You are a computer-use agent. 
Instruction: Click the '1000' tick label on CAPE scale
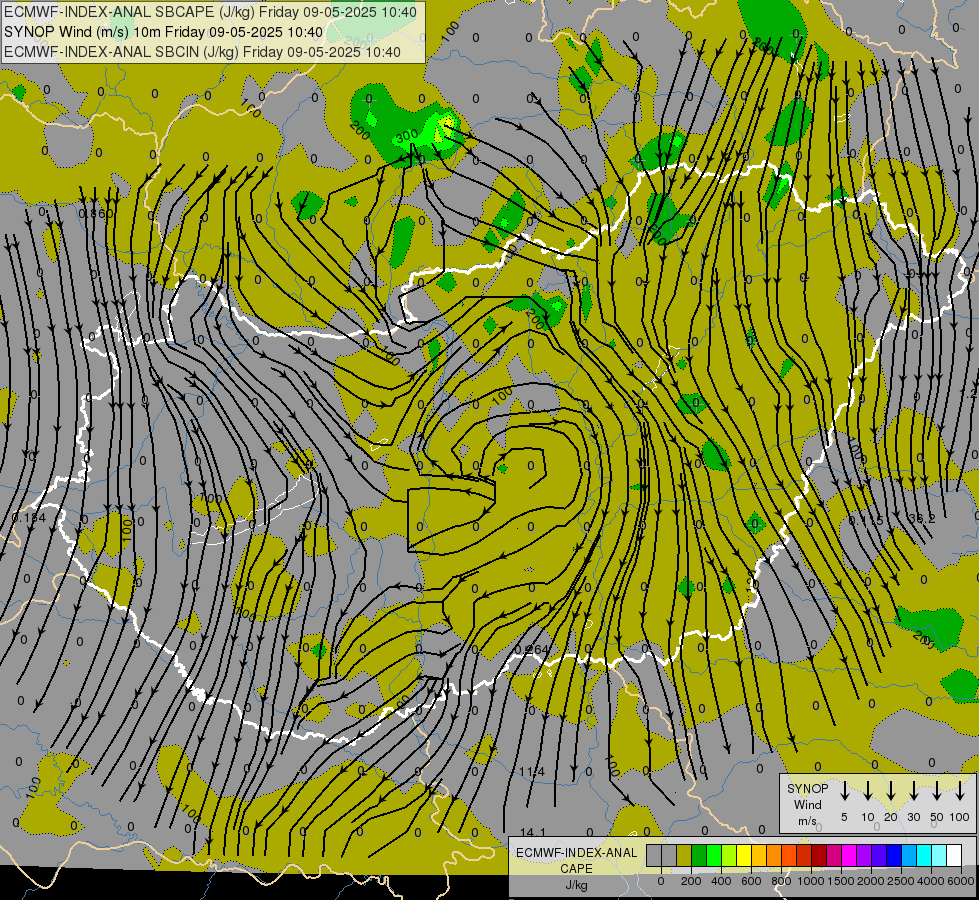click(x=811, y=881)
